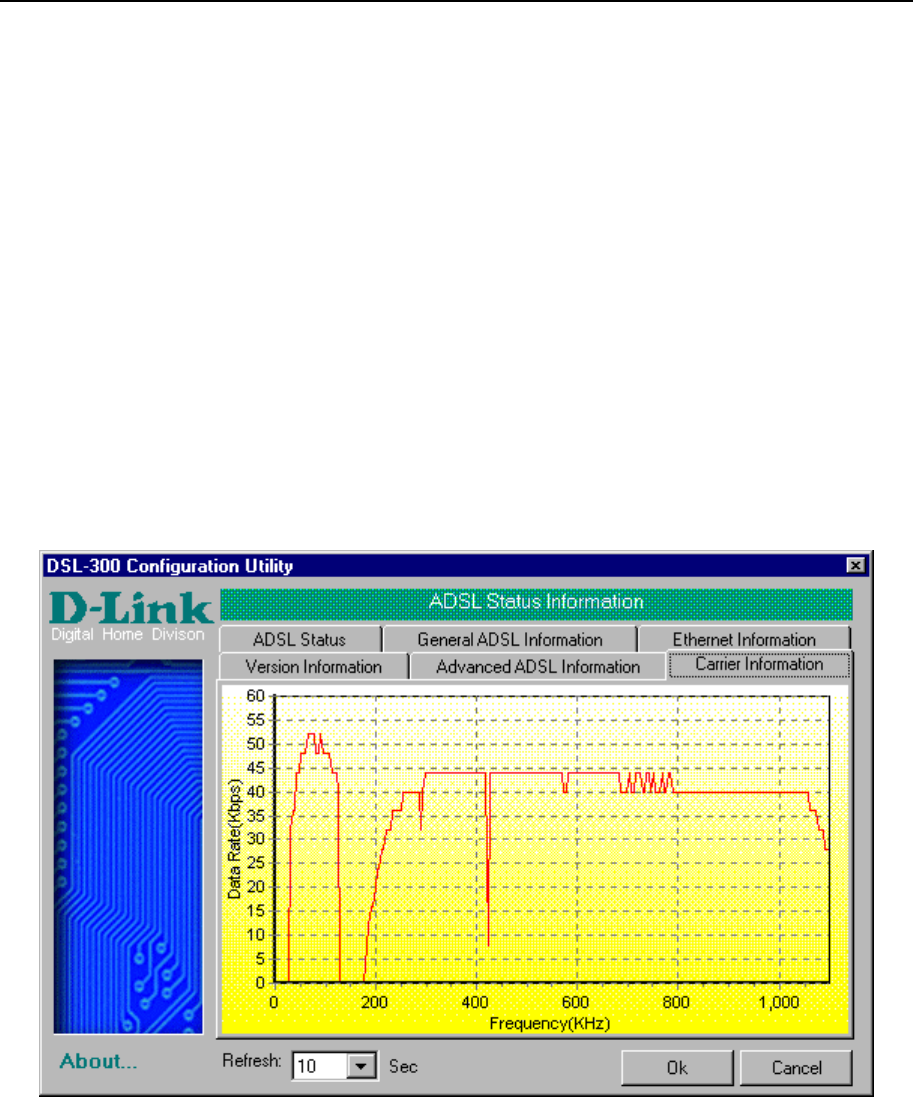
Task: Click the DSL-300 Configuration Utility title text
Action: [x=169, y=565]
